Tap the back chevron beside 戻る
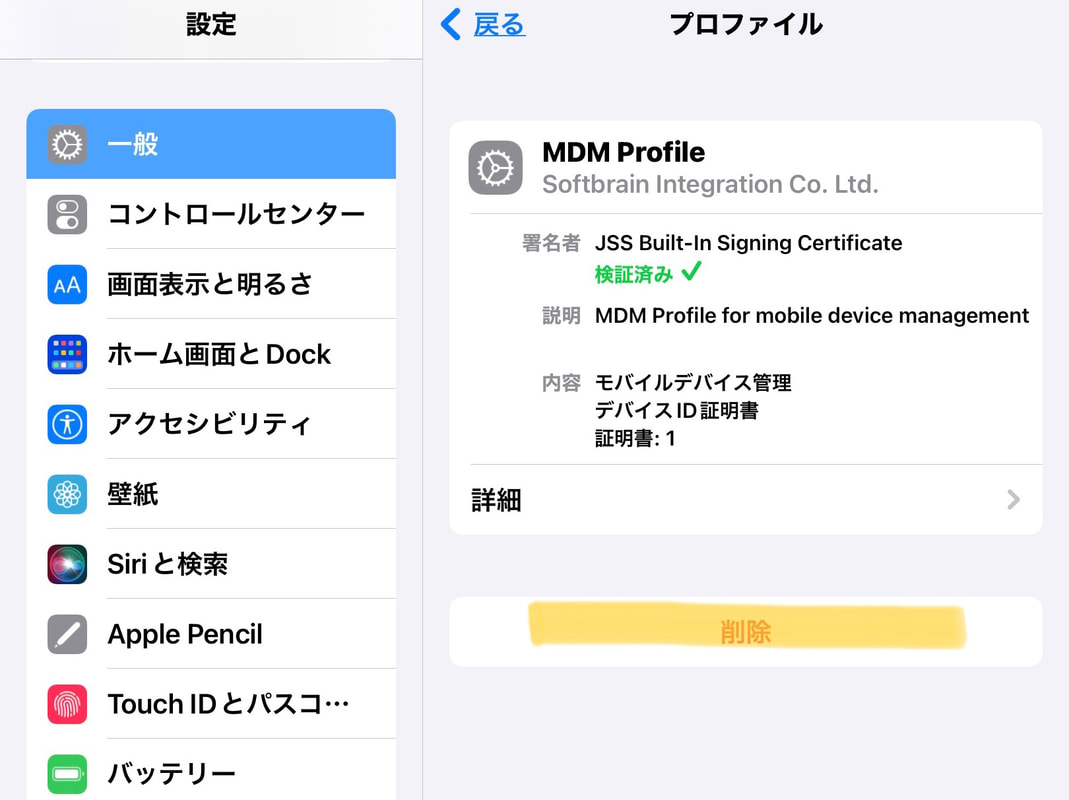This screenshot has width=1069, height=800. (451, 25)
